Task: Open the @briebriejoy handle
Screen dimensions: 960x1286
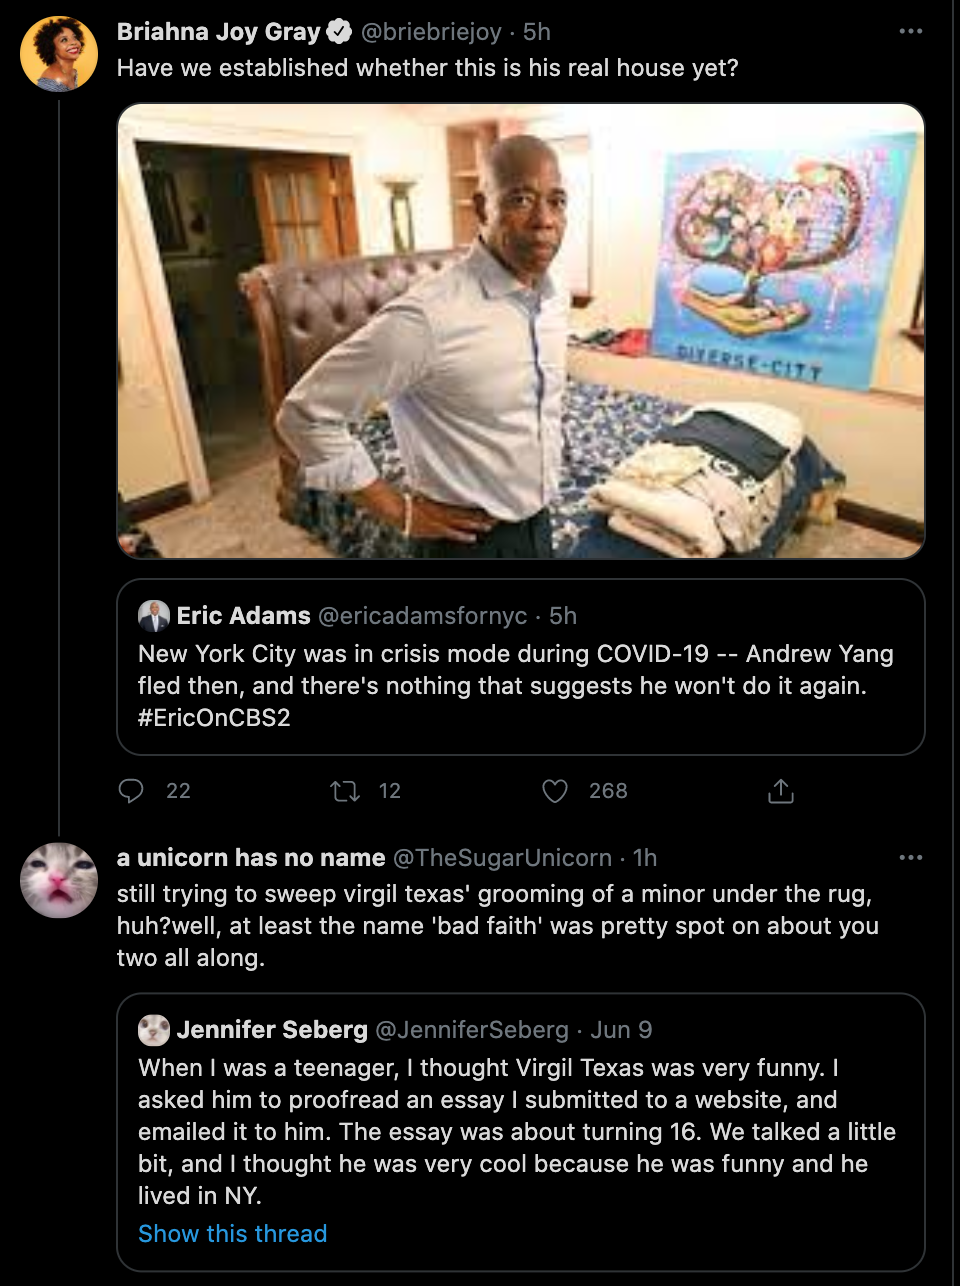Action: coord(431,32)
